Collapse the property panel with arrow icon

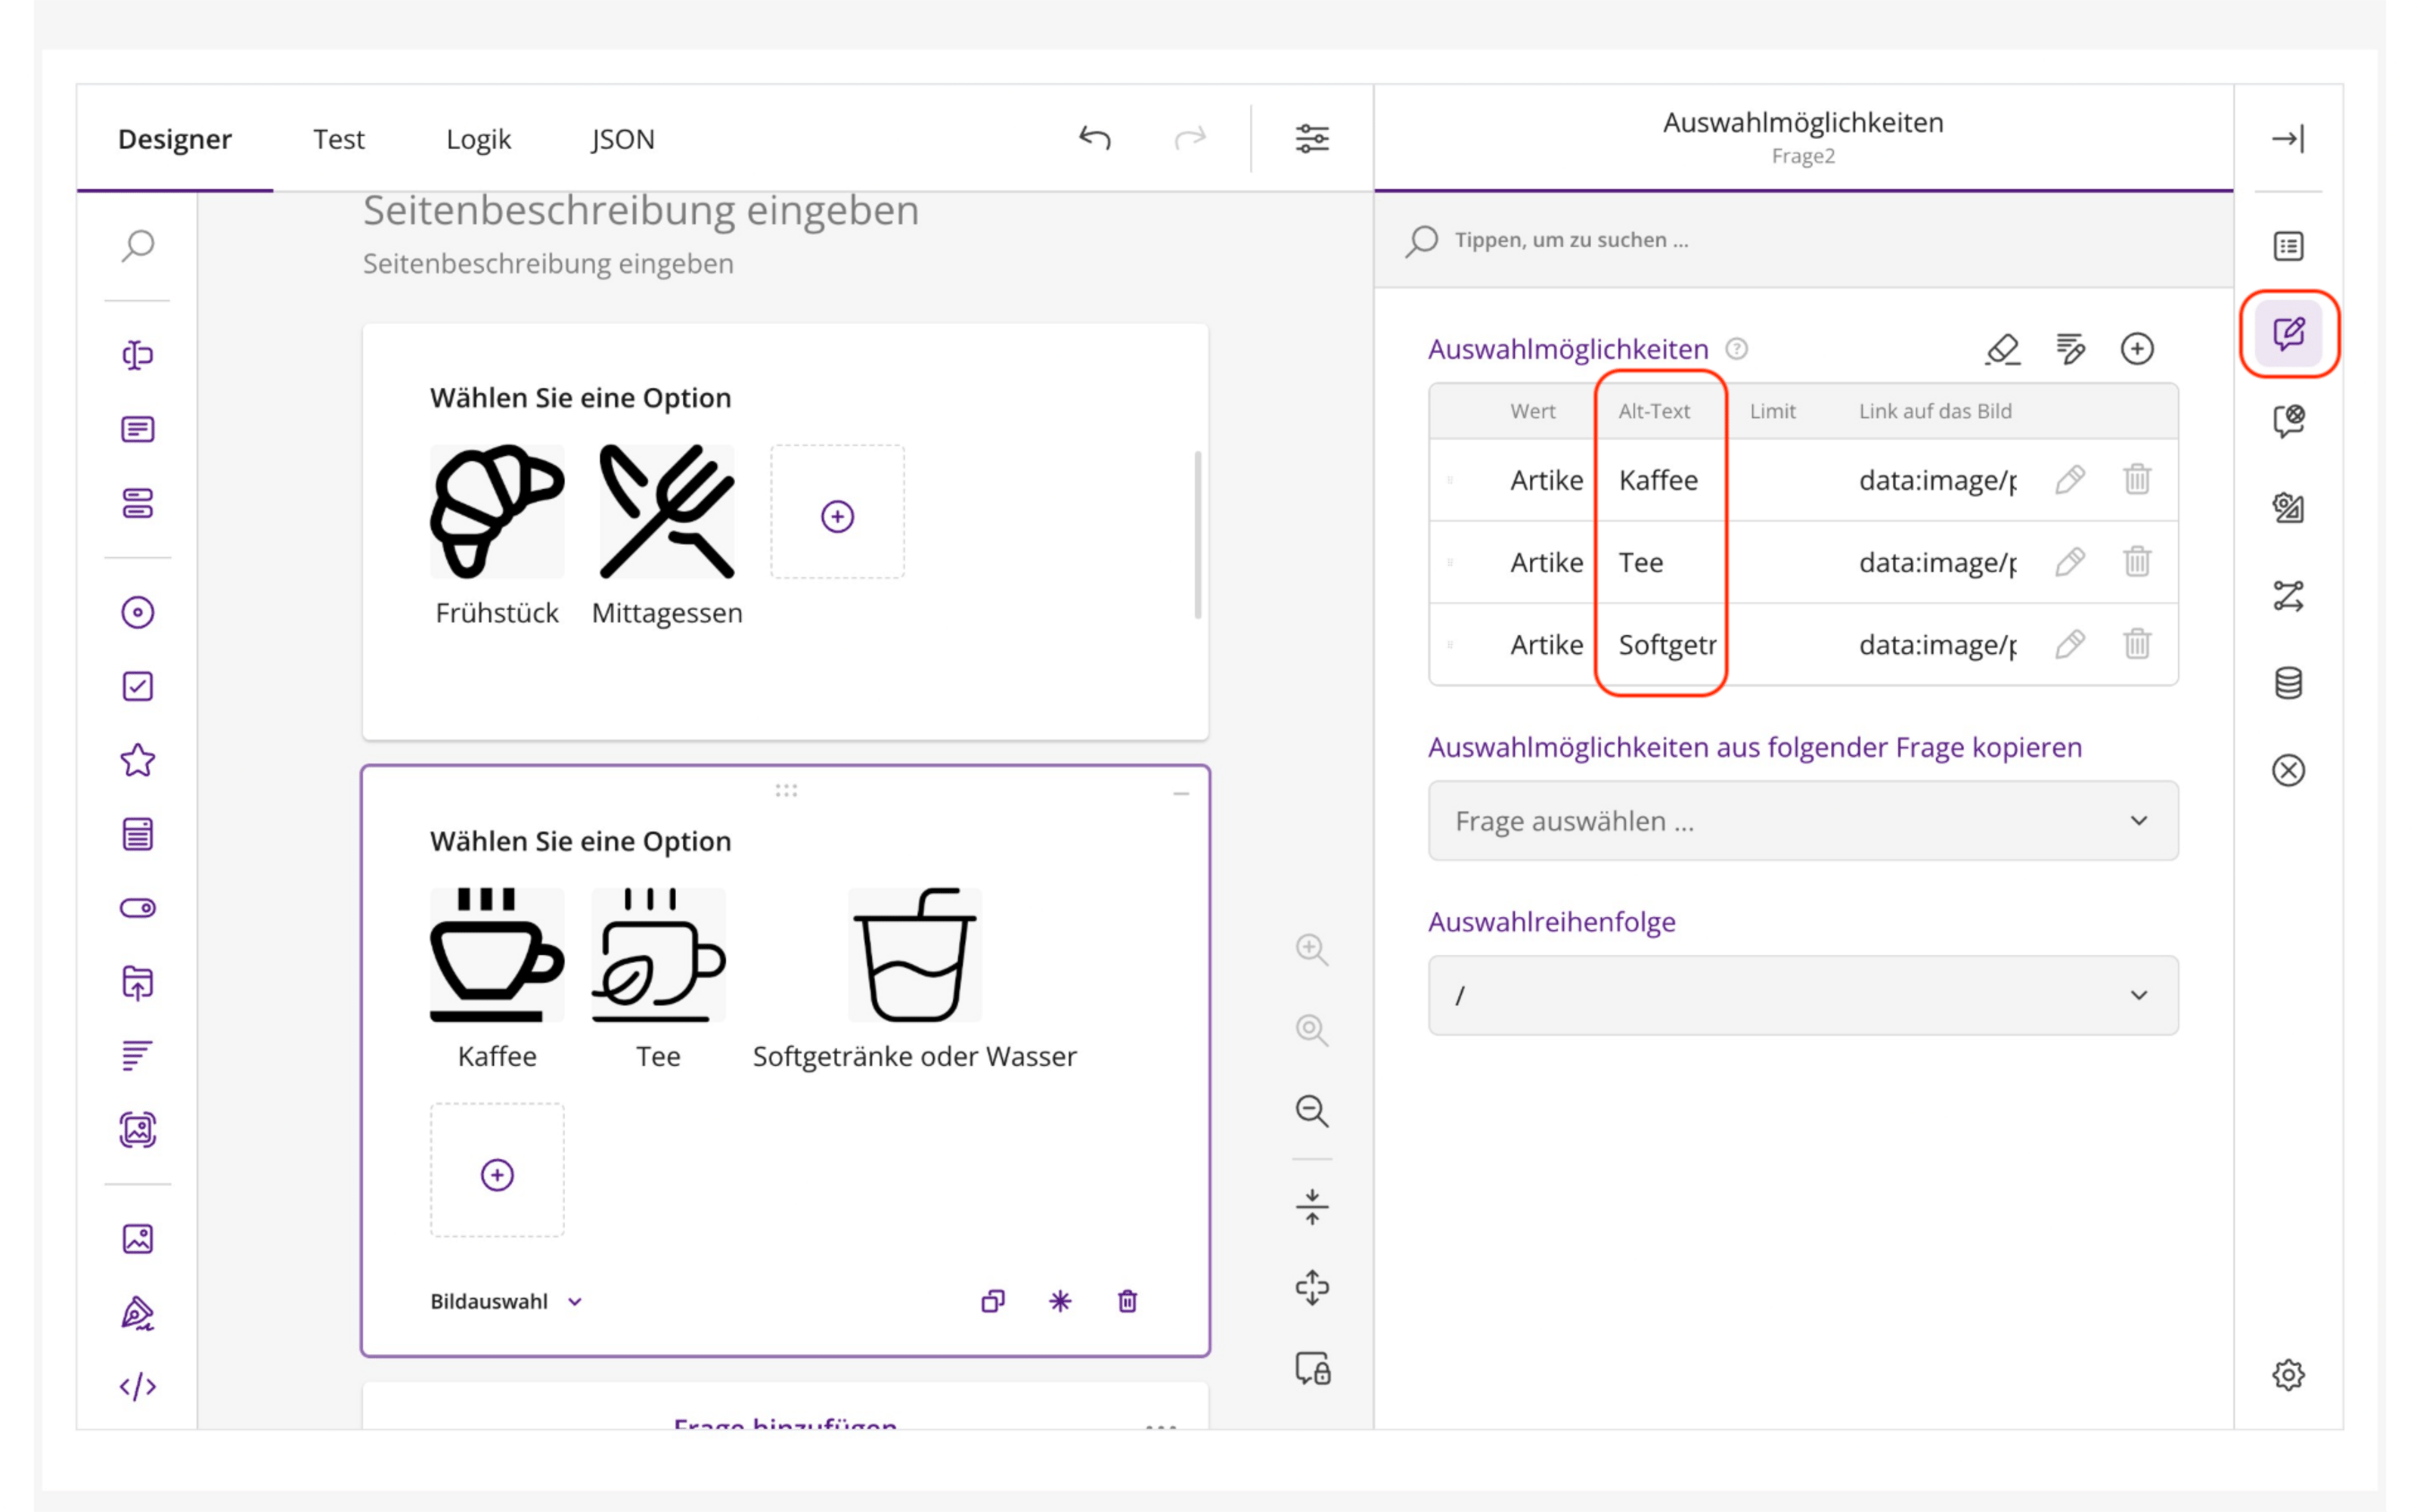pos(2288,138)
